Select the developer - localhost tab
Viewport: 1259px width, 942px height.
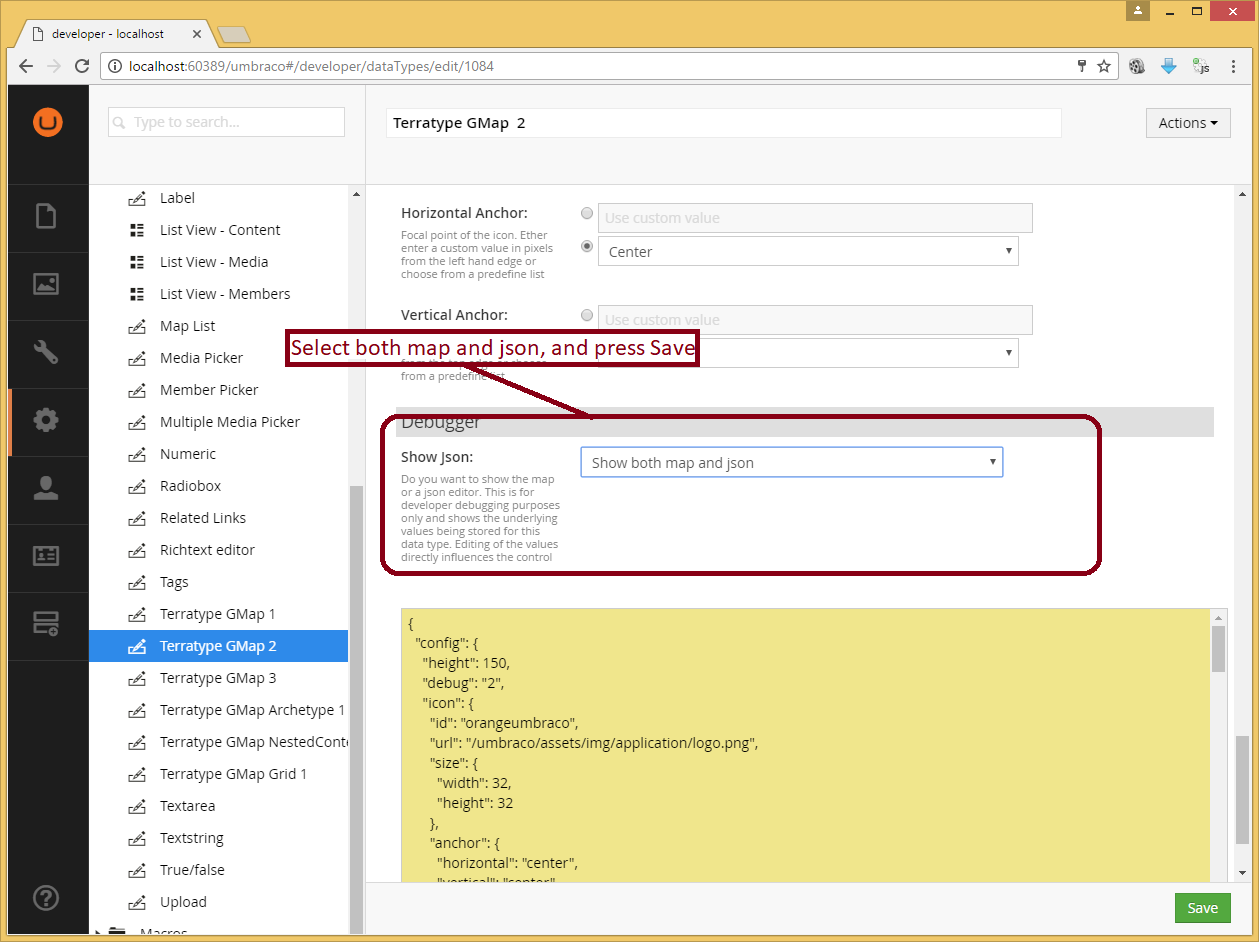coord(113,34)
